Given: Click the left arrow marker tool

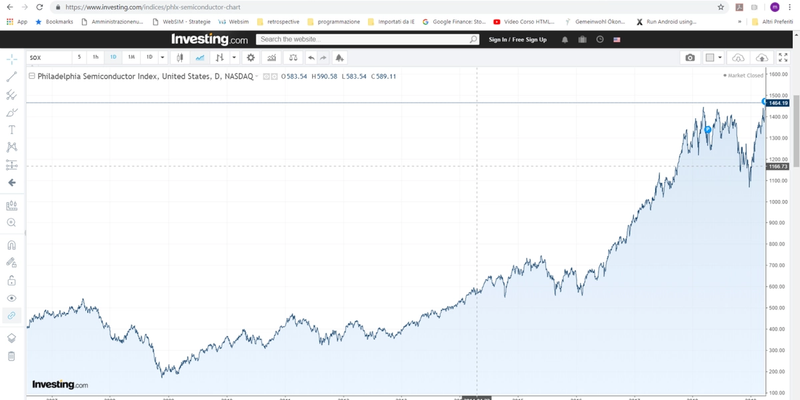Looking at the screenshot, I should pos(12,183).
